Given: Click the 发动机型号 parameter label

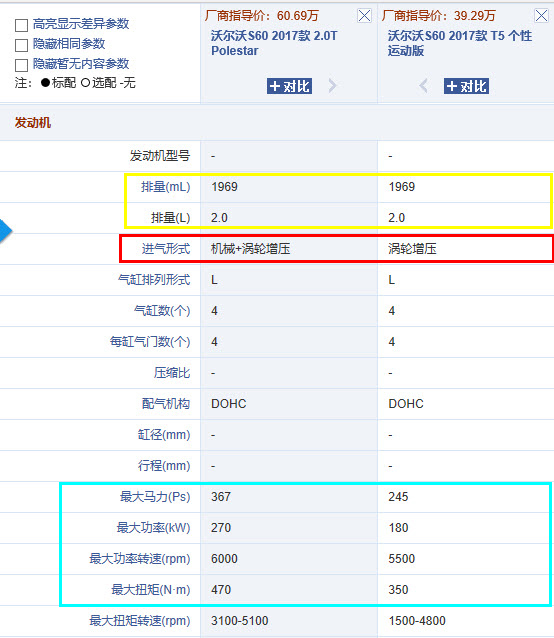Looking at the screenshot, I should (159, 156).
